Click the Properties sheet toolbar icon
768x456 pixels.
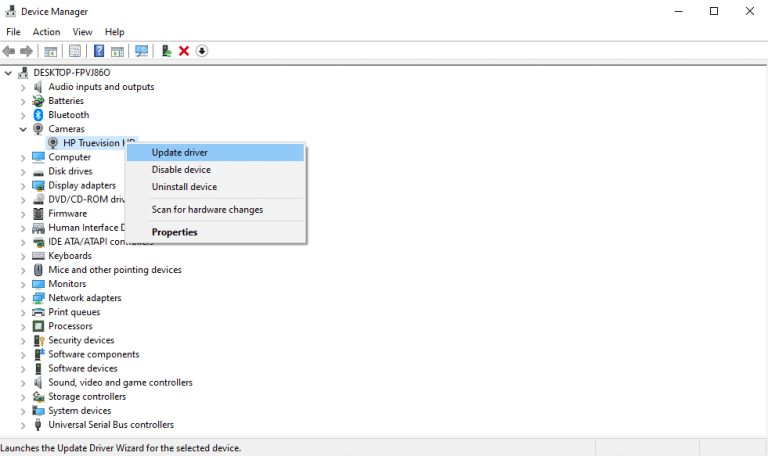75,51
